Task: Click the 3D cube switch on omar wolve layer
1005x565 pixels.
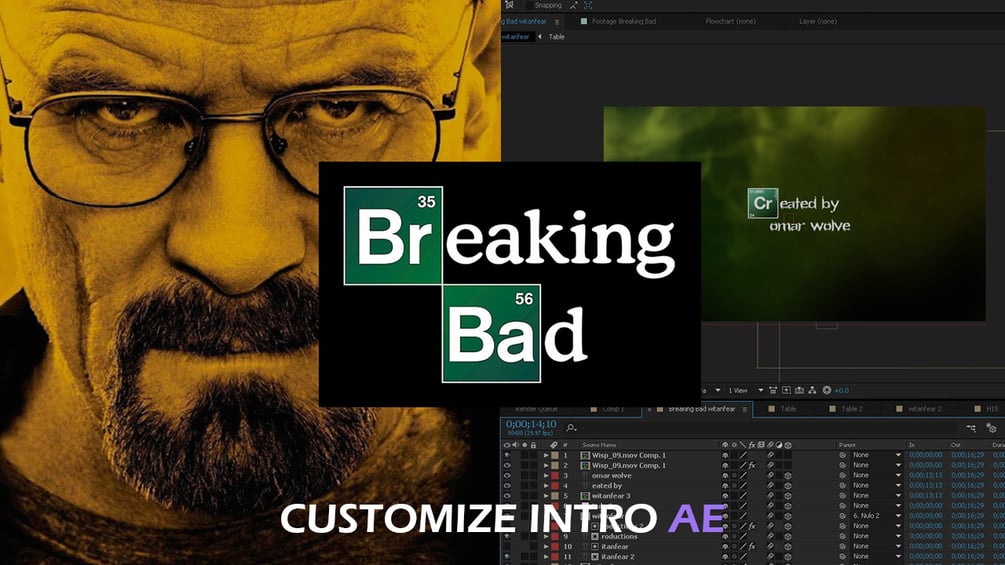Action: [x=788, y=476]
